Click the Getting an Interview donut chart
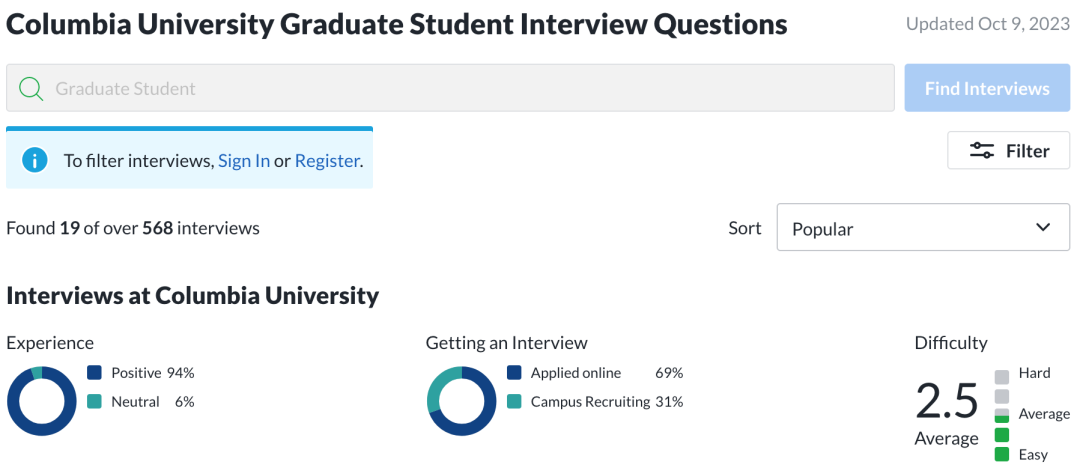This screenshot has height=471, width=1080. pyautogui.click(x=461, y=401)
